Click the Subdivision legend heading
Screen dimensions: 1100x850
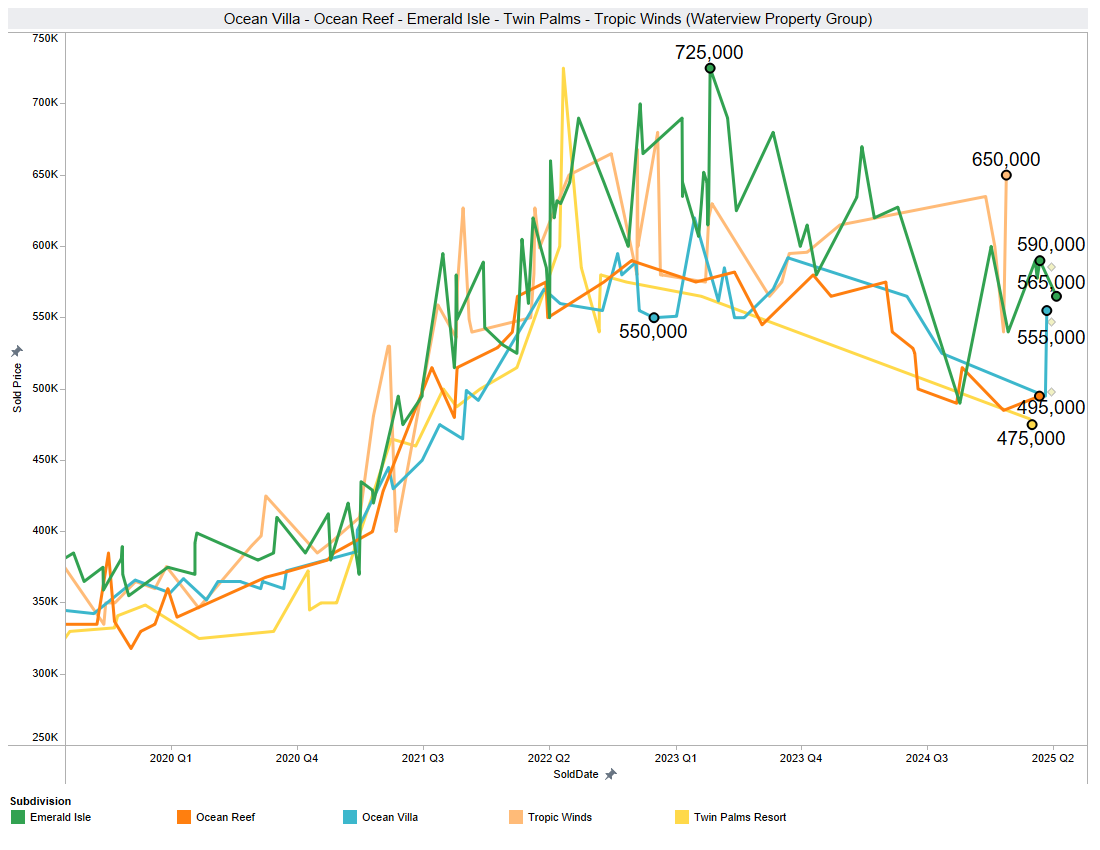pos(40,801)
